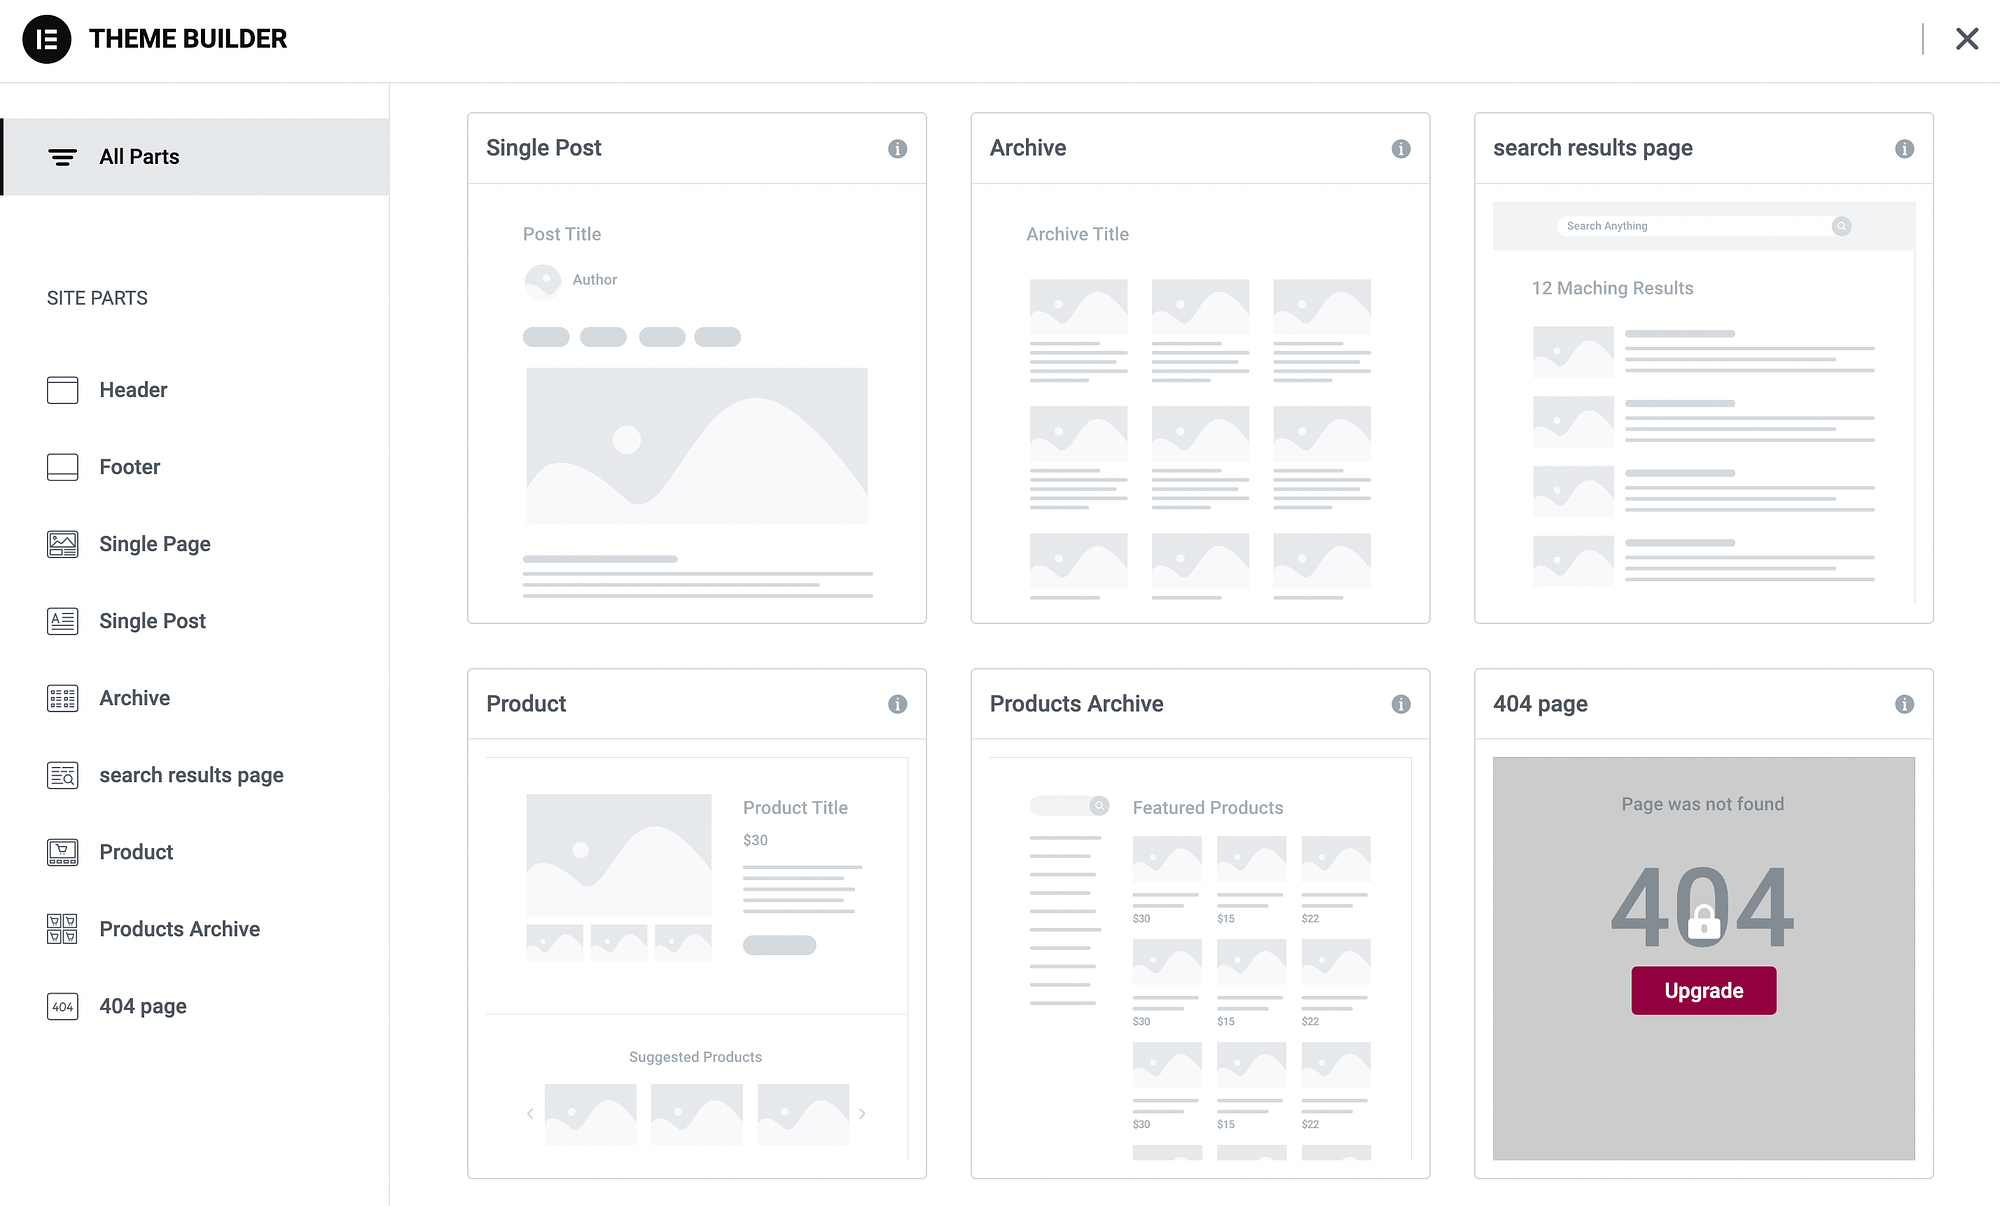The width and height of the screenshot is (2000, 1206).
Task: Select the Product icon in sidebar
Action: 61,852
